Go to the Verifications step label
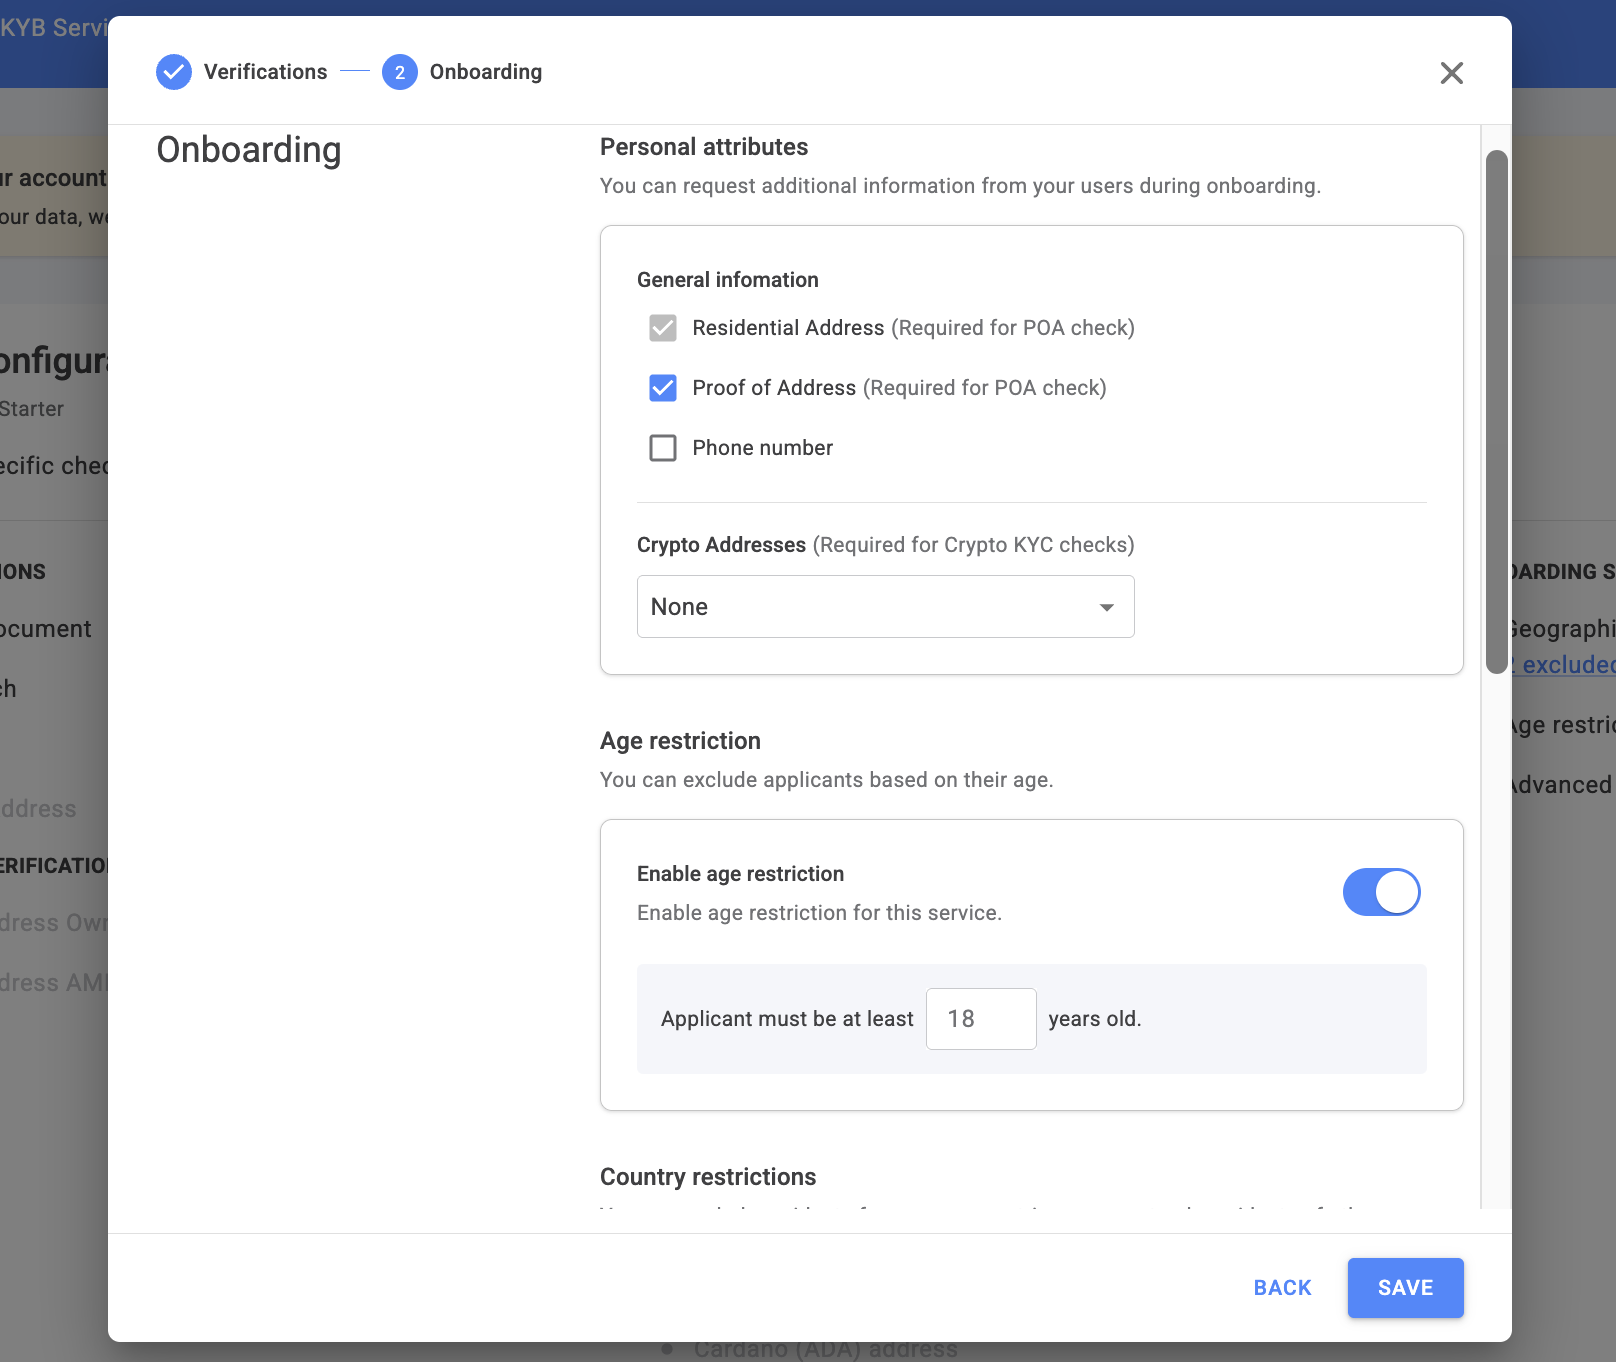Screen dimensions: 1616x1362 265,72
